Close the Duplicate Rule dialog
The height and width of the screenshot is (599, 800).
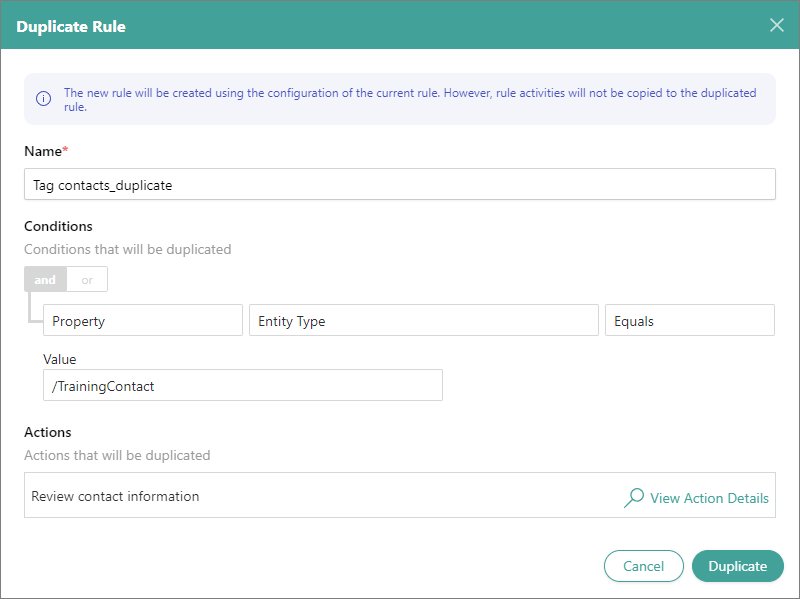[x=776, y=25]
